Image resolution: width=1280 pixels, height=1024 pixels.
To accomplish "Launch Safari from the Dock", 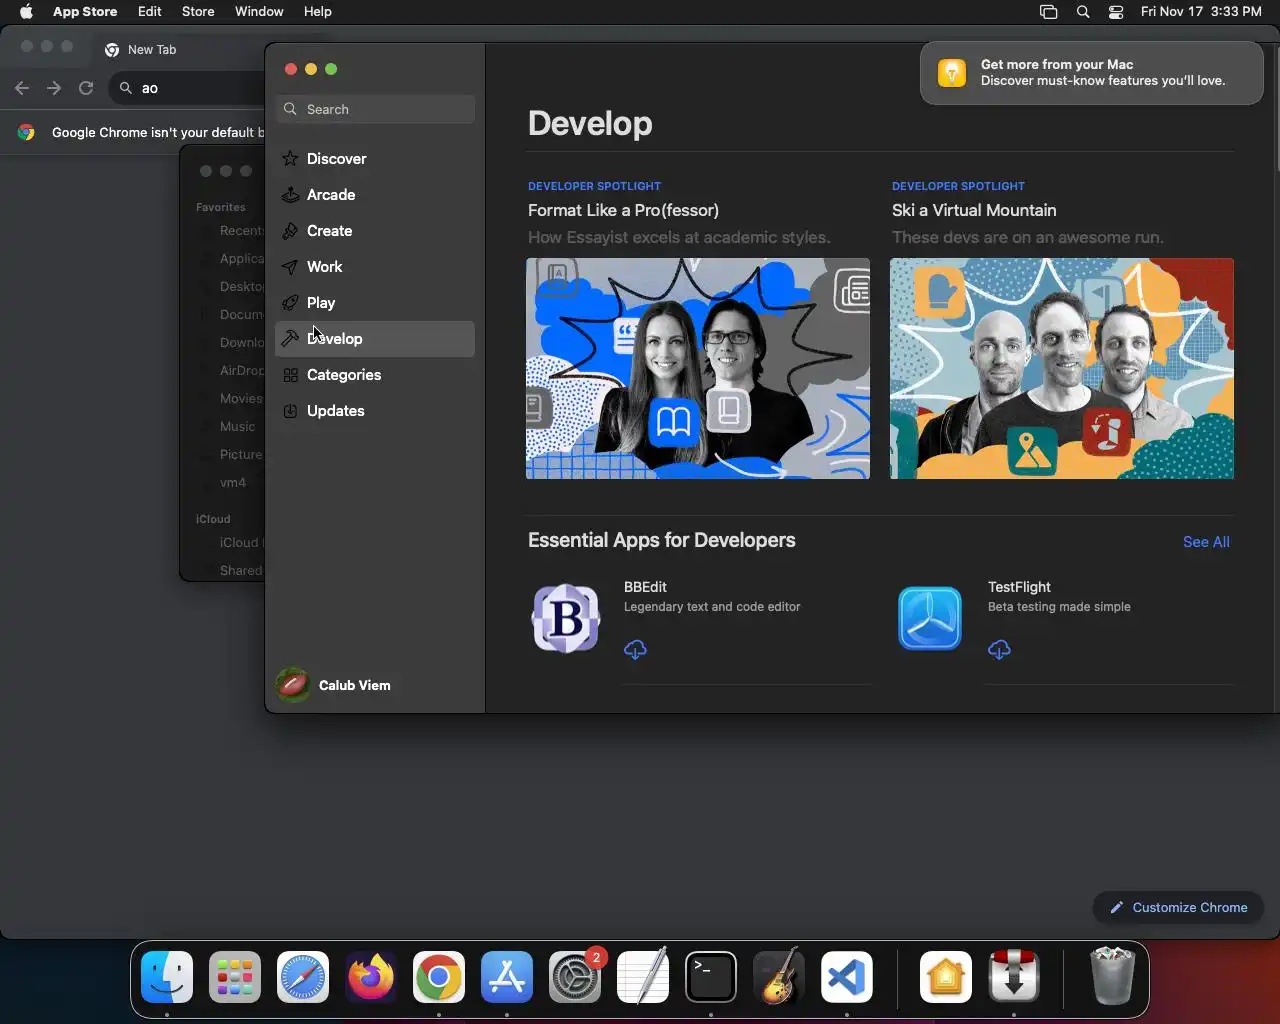I will pyautogui.click(x=303, y=977).
